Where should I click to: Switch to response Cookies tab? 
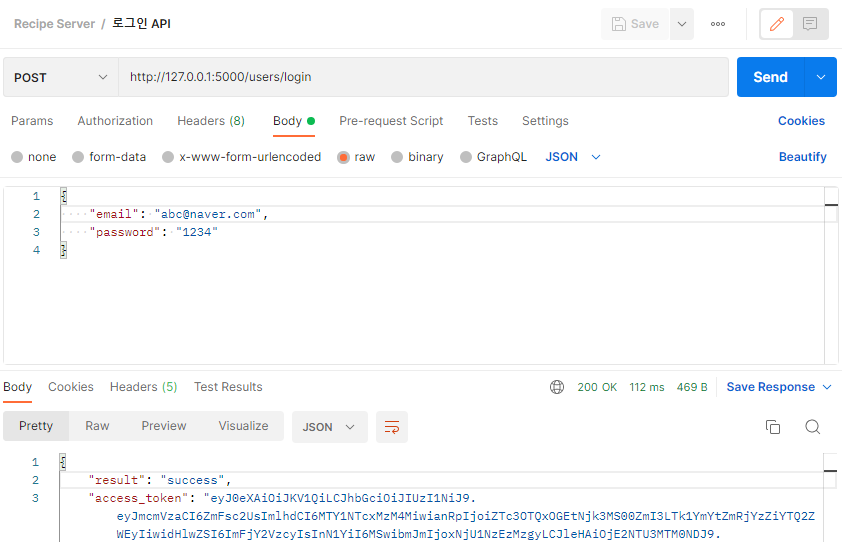pos(71,387)
